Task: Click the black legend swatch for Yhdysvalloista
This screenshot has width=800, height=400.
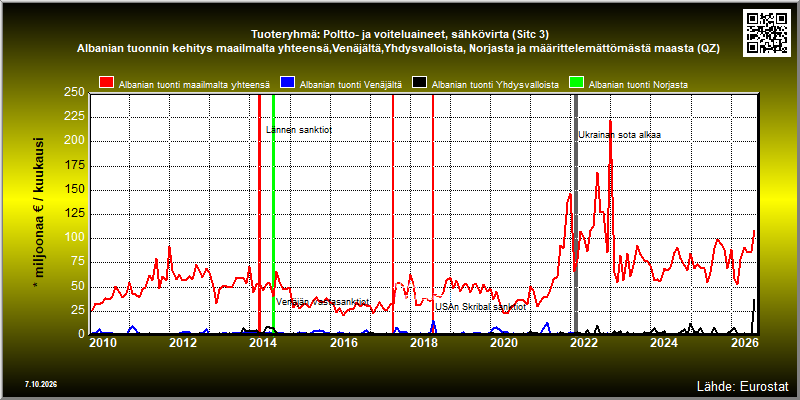Action: (420, 83)
